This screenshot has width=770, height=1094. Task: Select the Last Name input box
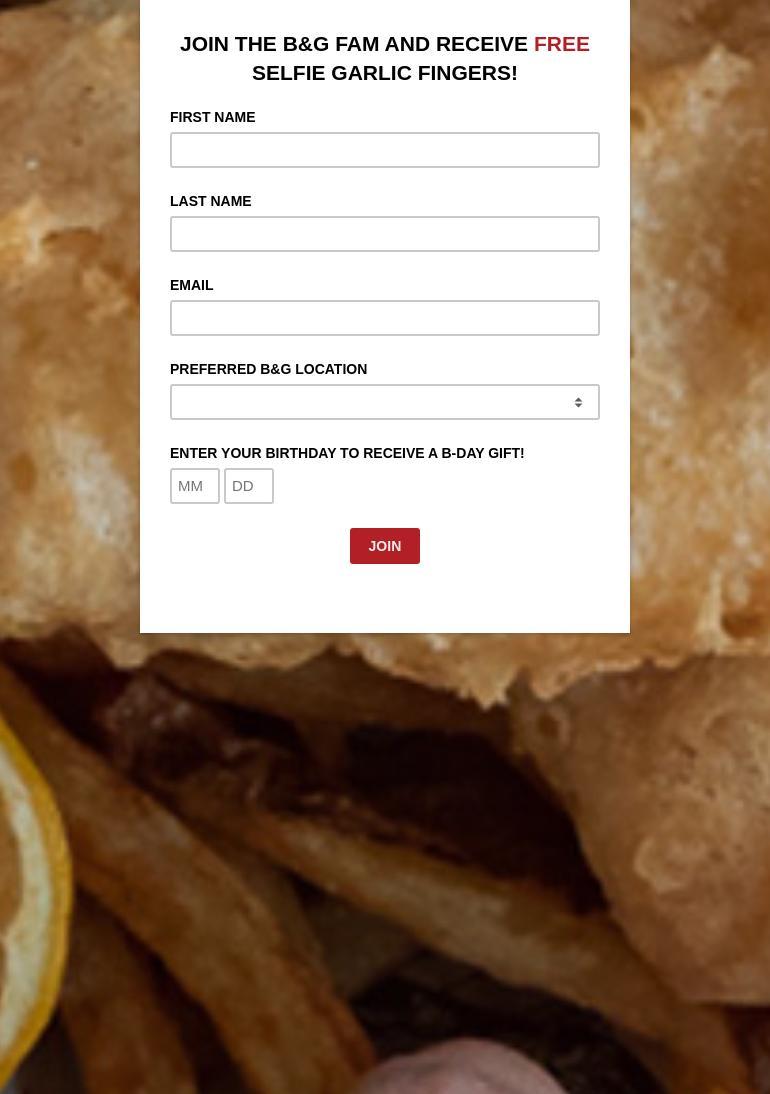[384, 234]
